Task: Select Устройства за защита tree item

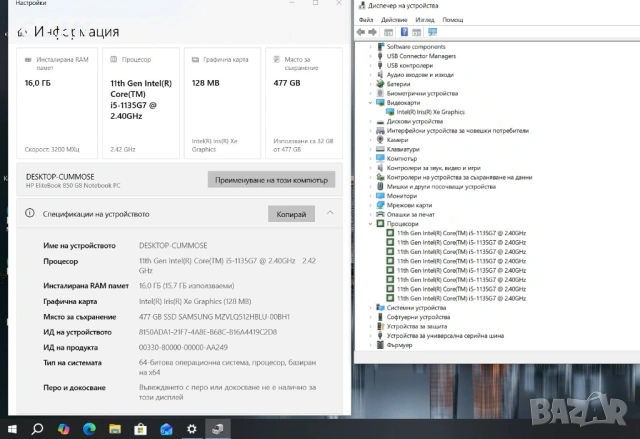Action: [417, 326]
